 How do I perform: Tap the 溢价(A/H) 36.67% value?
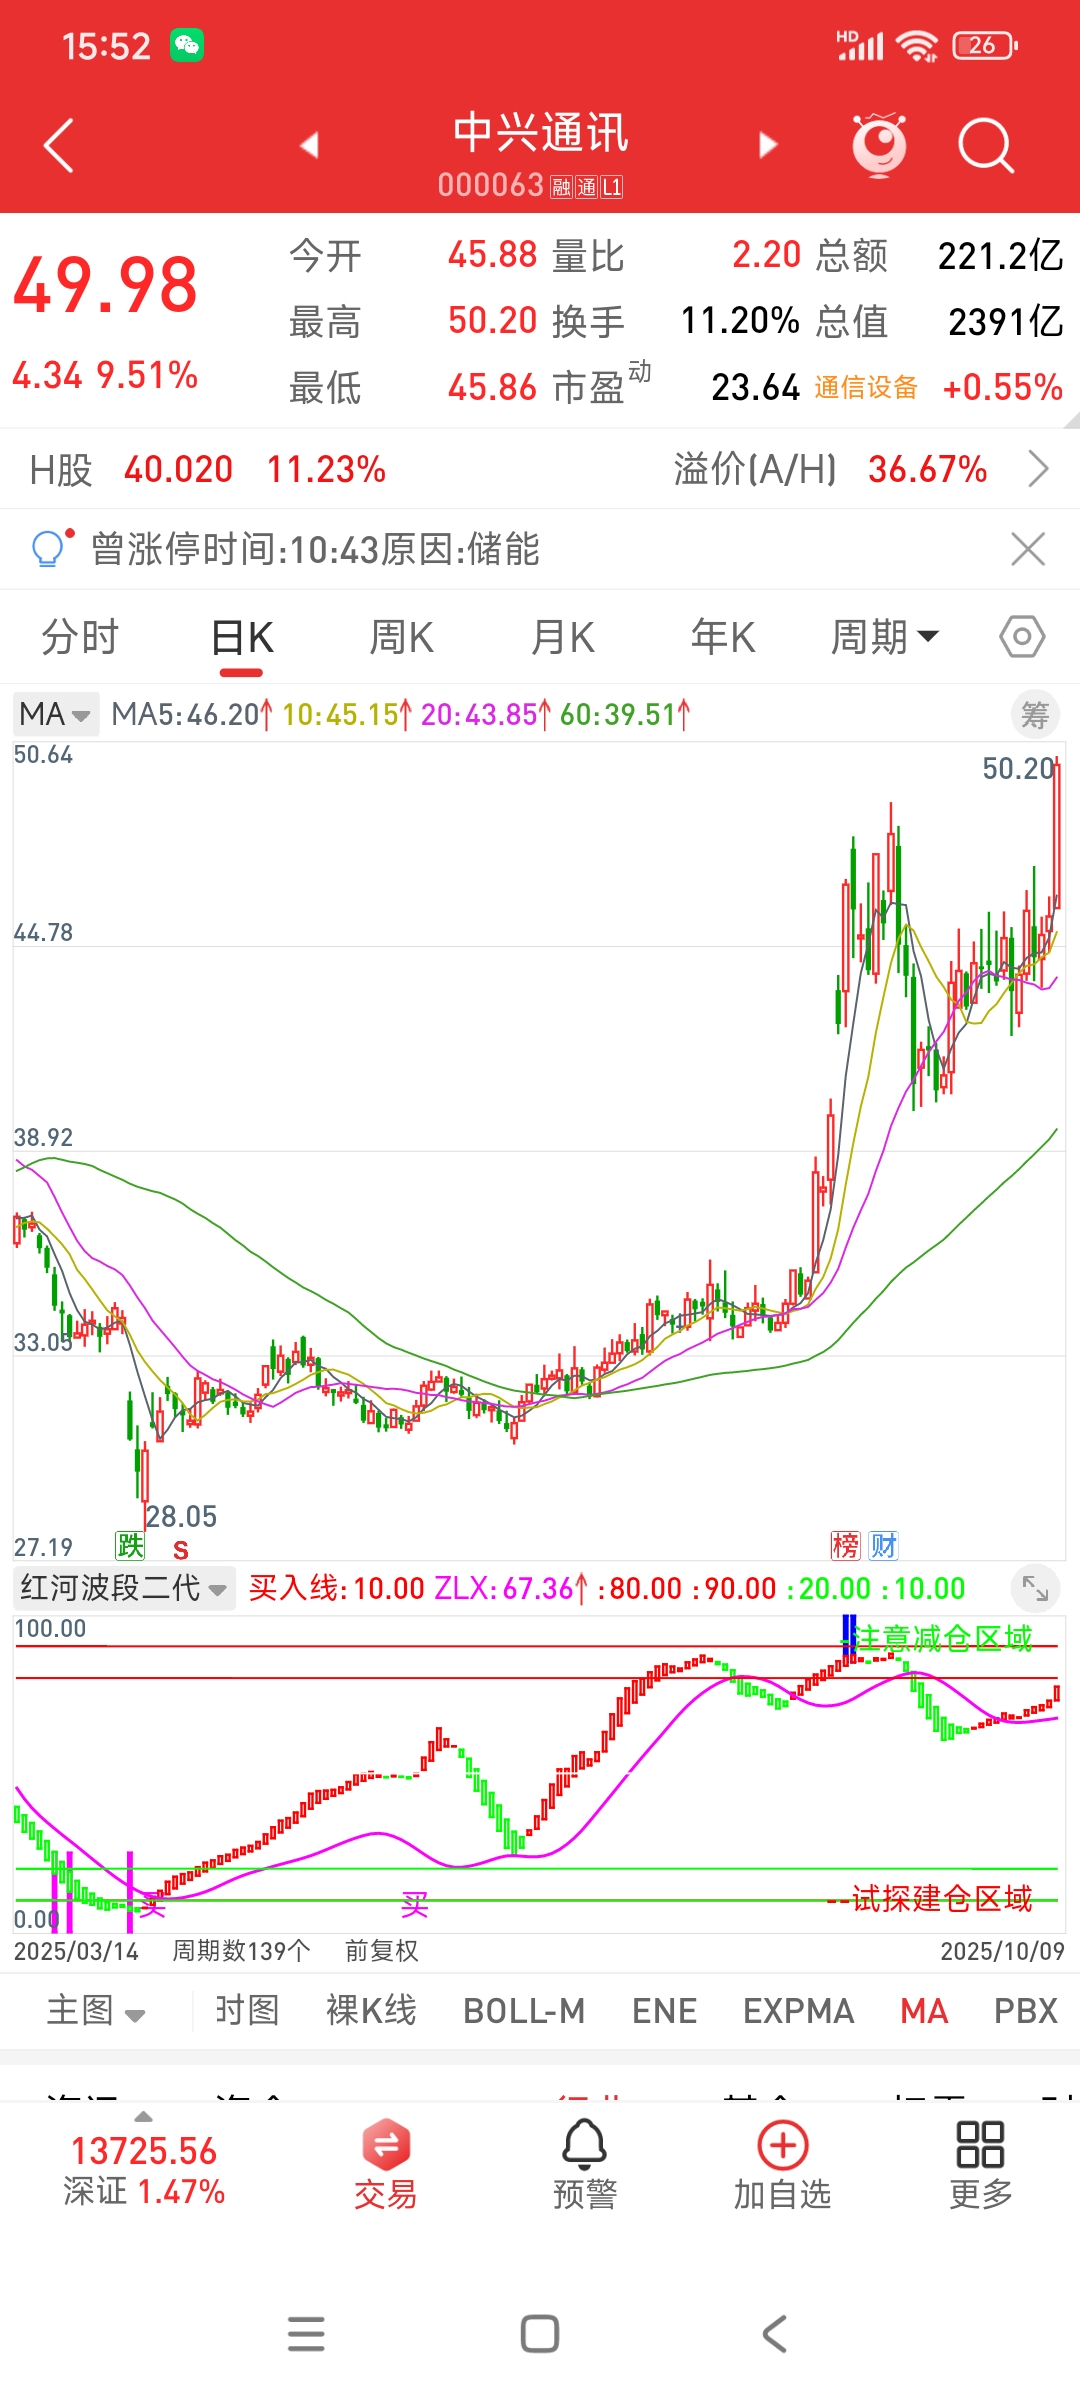(928, 469)
